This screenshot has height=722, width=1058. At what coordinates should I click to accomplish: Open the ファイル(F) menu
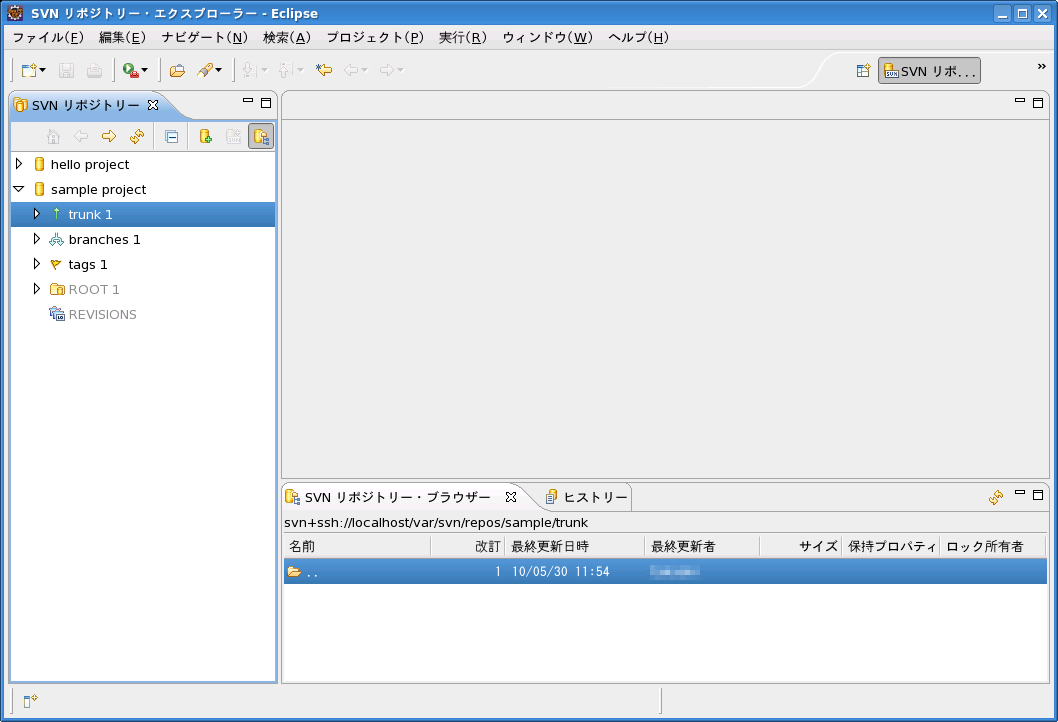tap(48, 38)
